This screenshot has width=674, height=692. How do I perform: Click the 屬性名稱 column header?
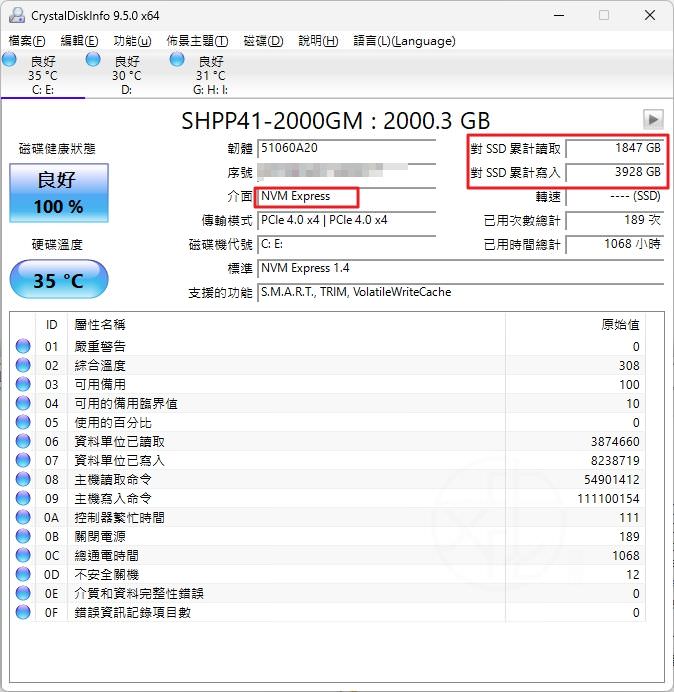tap(286, 325)
